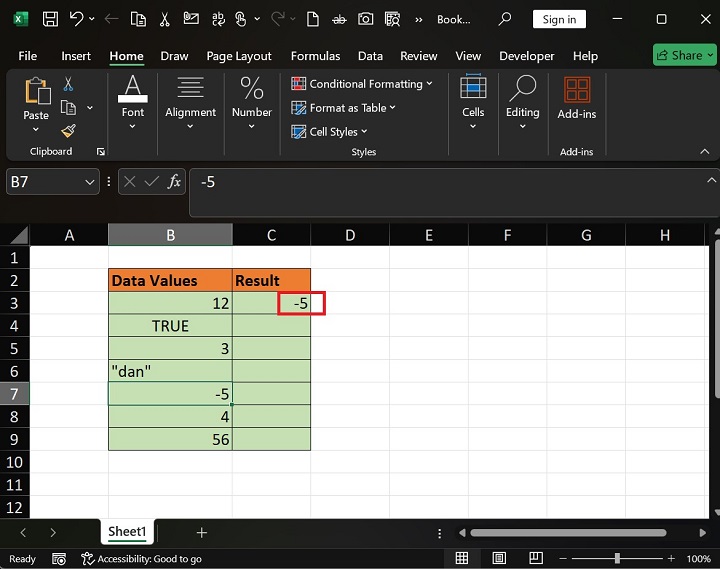Image resolution: width=720 pixels, height=569 pixels.
Task: Open the Add-ins icon in ribbon
Action: tap(576, 98)
